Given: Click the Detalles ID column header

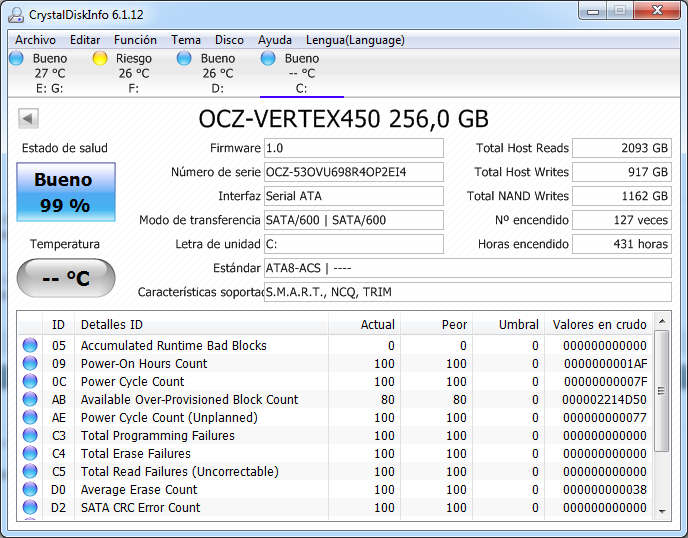Looking at the screenshot, I should coord(201,325).
